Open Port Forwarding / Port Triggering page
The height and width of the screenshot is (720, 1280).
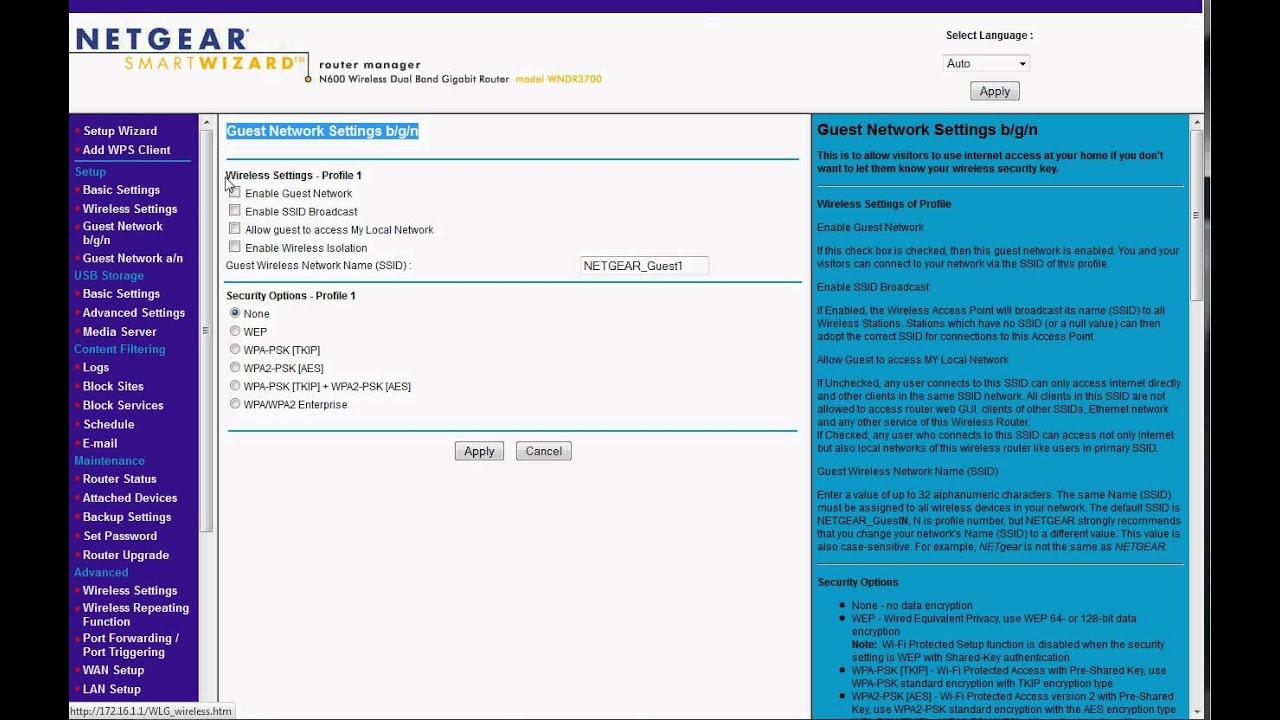click(131, 645)
